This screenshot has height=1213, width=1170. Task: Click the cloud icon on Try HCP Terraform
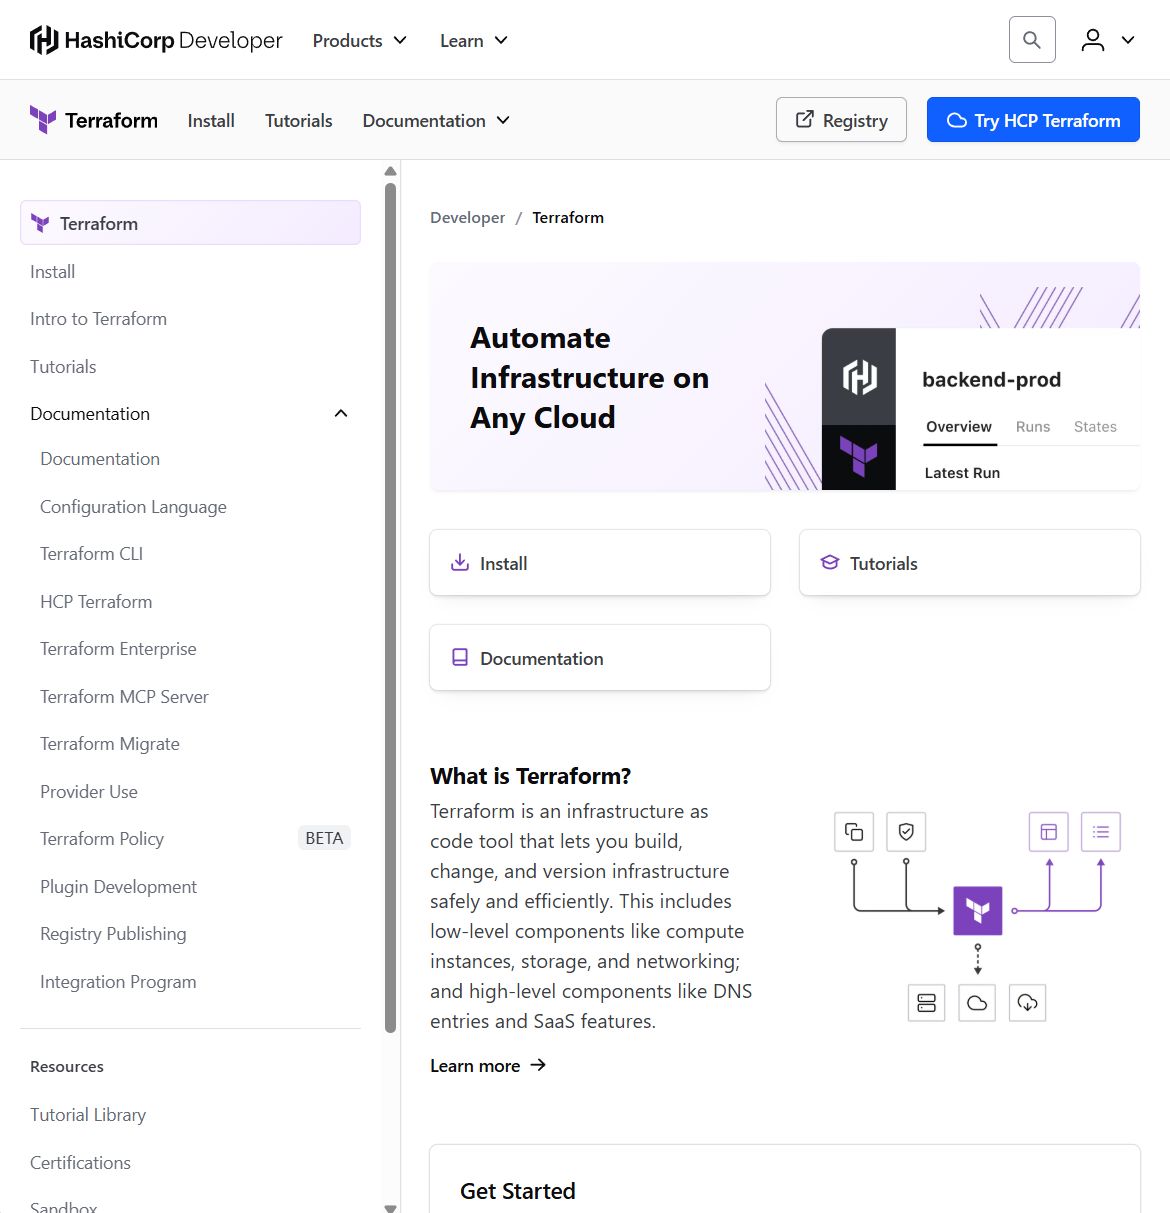click(957, 120)
